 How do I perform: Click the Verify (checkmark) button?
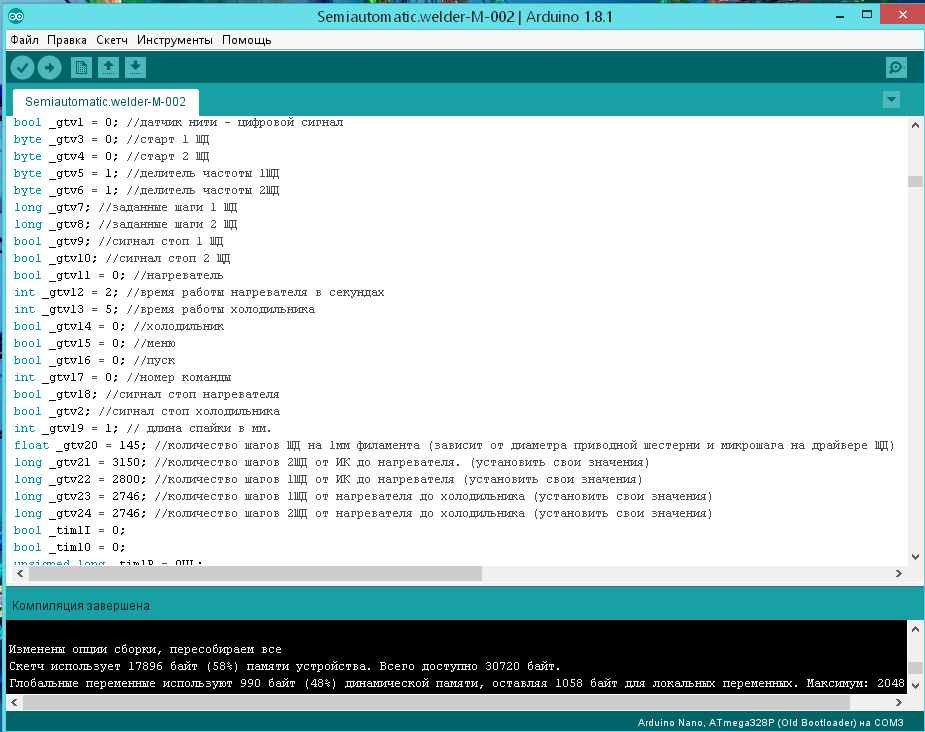tap(22, 68)
